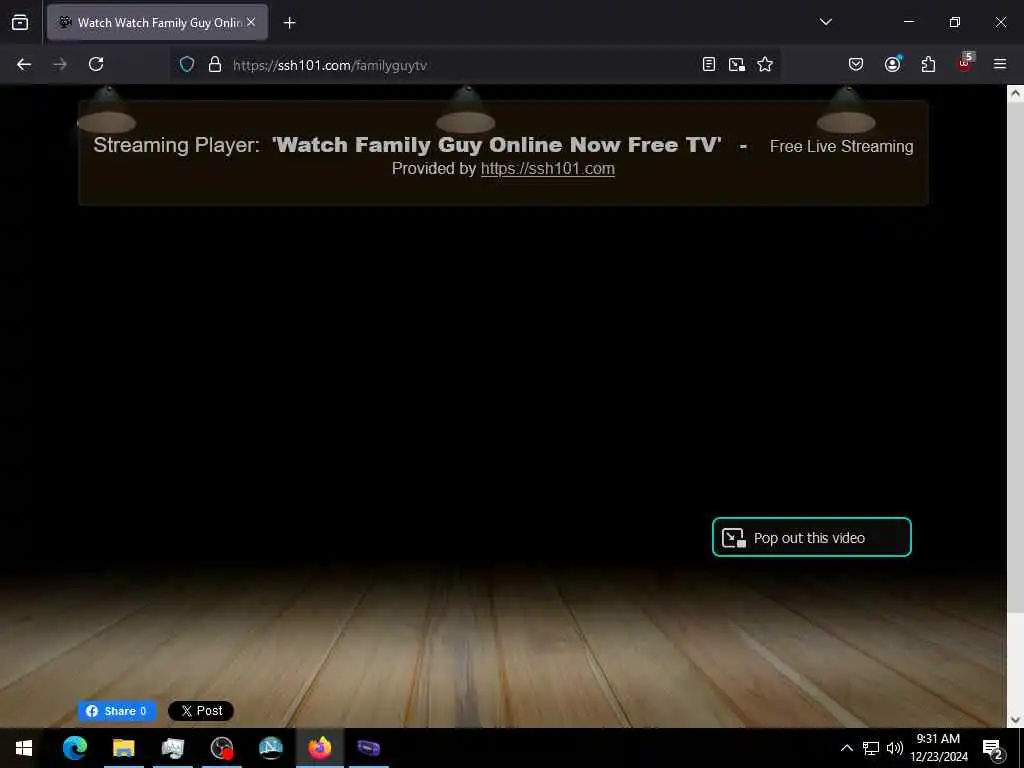Screen dimensions: 1024x768
Task: Close the Watch Family Guy tab
Action: coord(251,22)
